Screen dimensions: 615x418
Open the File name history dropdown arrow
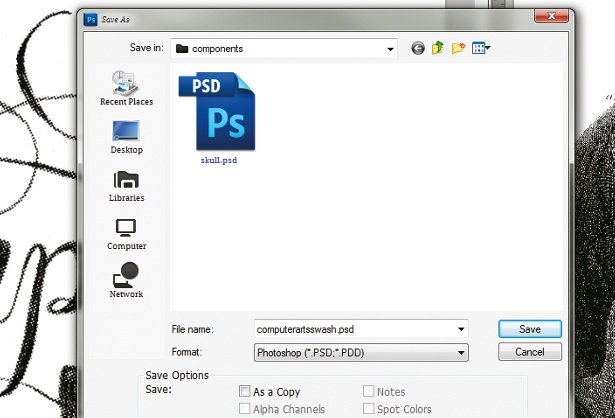coord(461,329)
